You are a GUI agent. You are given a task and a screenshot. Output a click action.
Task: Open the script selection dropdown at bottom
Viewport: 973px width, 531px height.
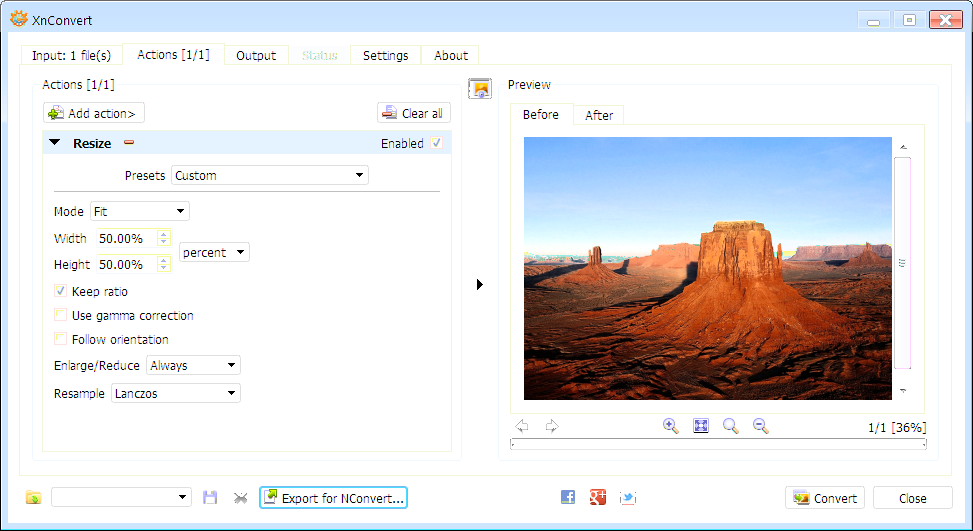[x=121, y=498]
